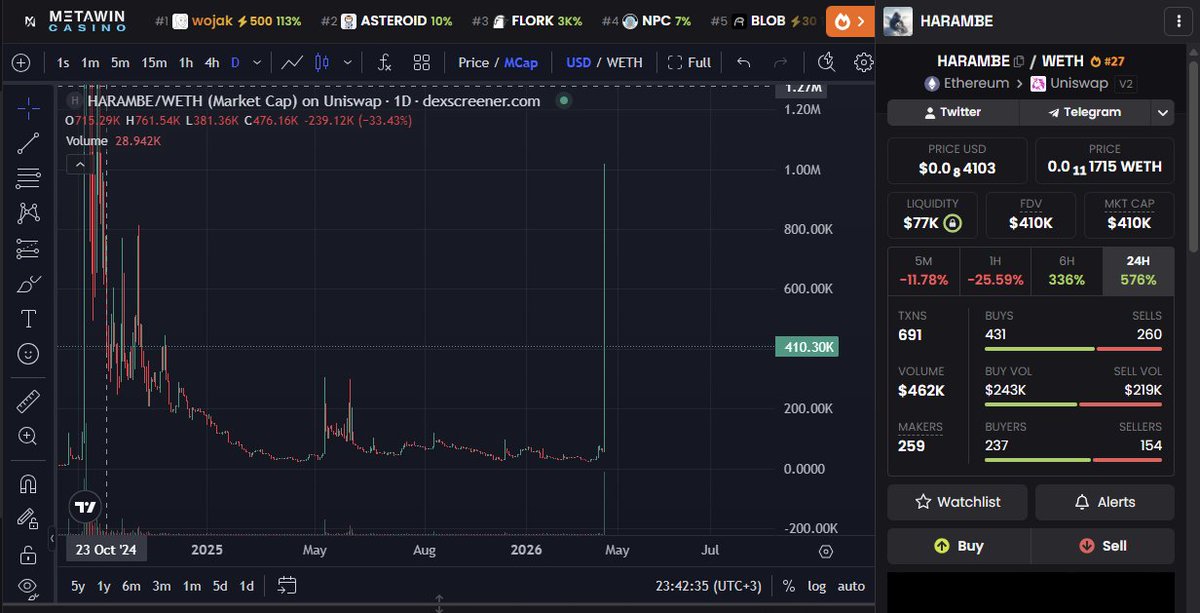Open trending token #2 ASTEROID
Screen dimensions: 1200x613
pos(387,21)
